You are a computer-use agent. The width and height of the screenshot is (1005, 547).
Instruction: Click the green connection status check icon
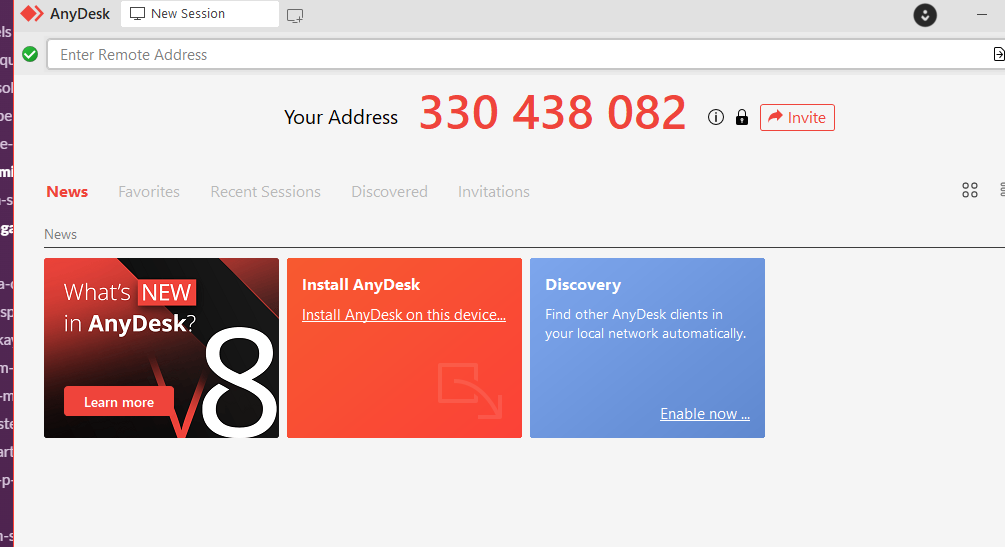pos(30,55)
